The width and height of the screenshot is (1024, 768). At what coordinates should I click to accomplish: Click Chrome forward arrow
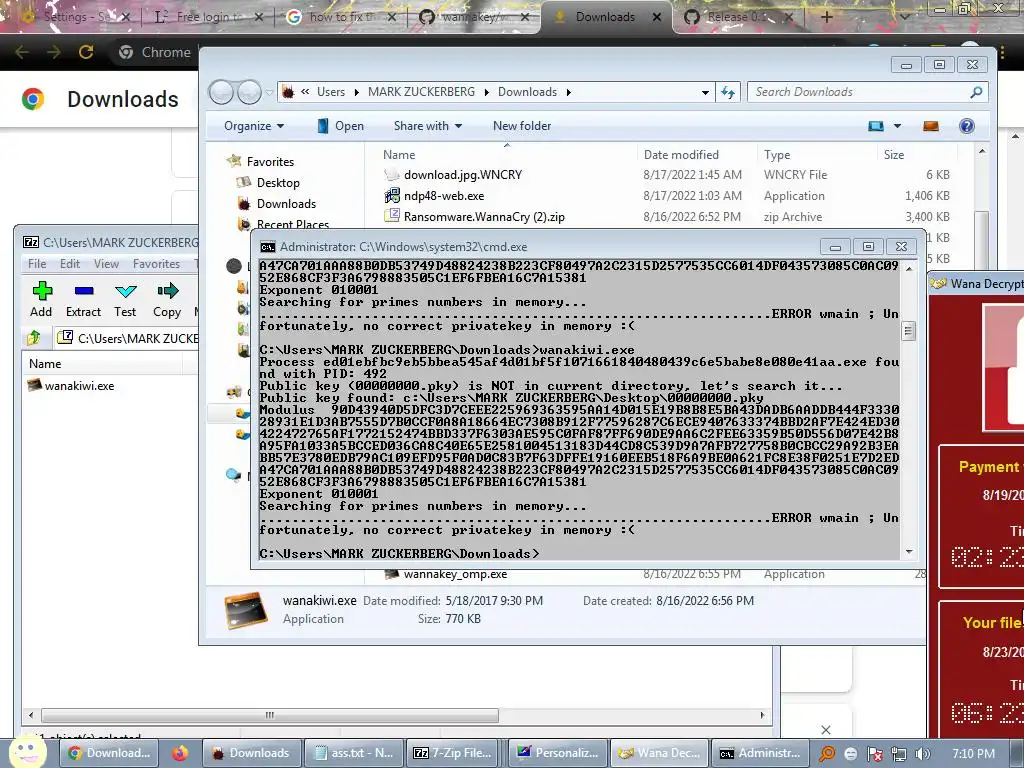(54, 52)
